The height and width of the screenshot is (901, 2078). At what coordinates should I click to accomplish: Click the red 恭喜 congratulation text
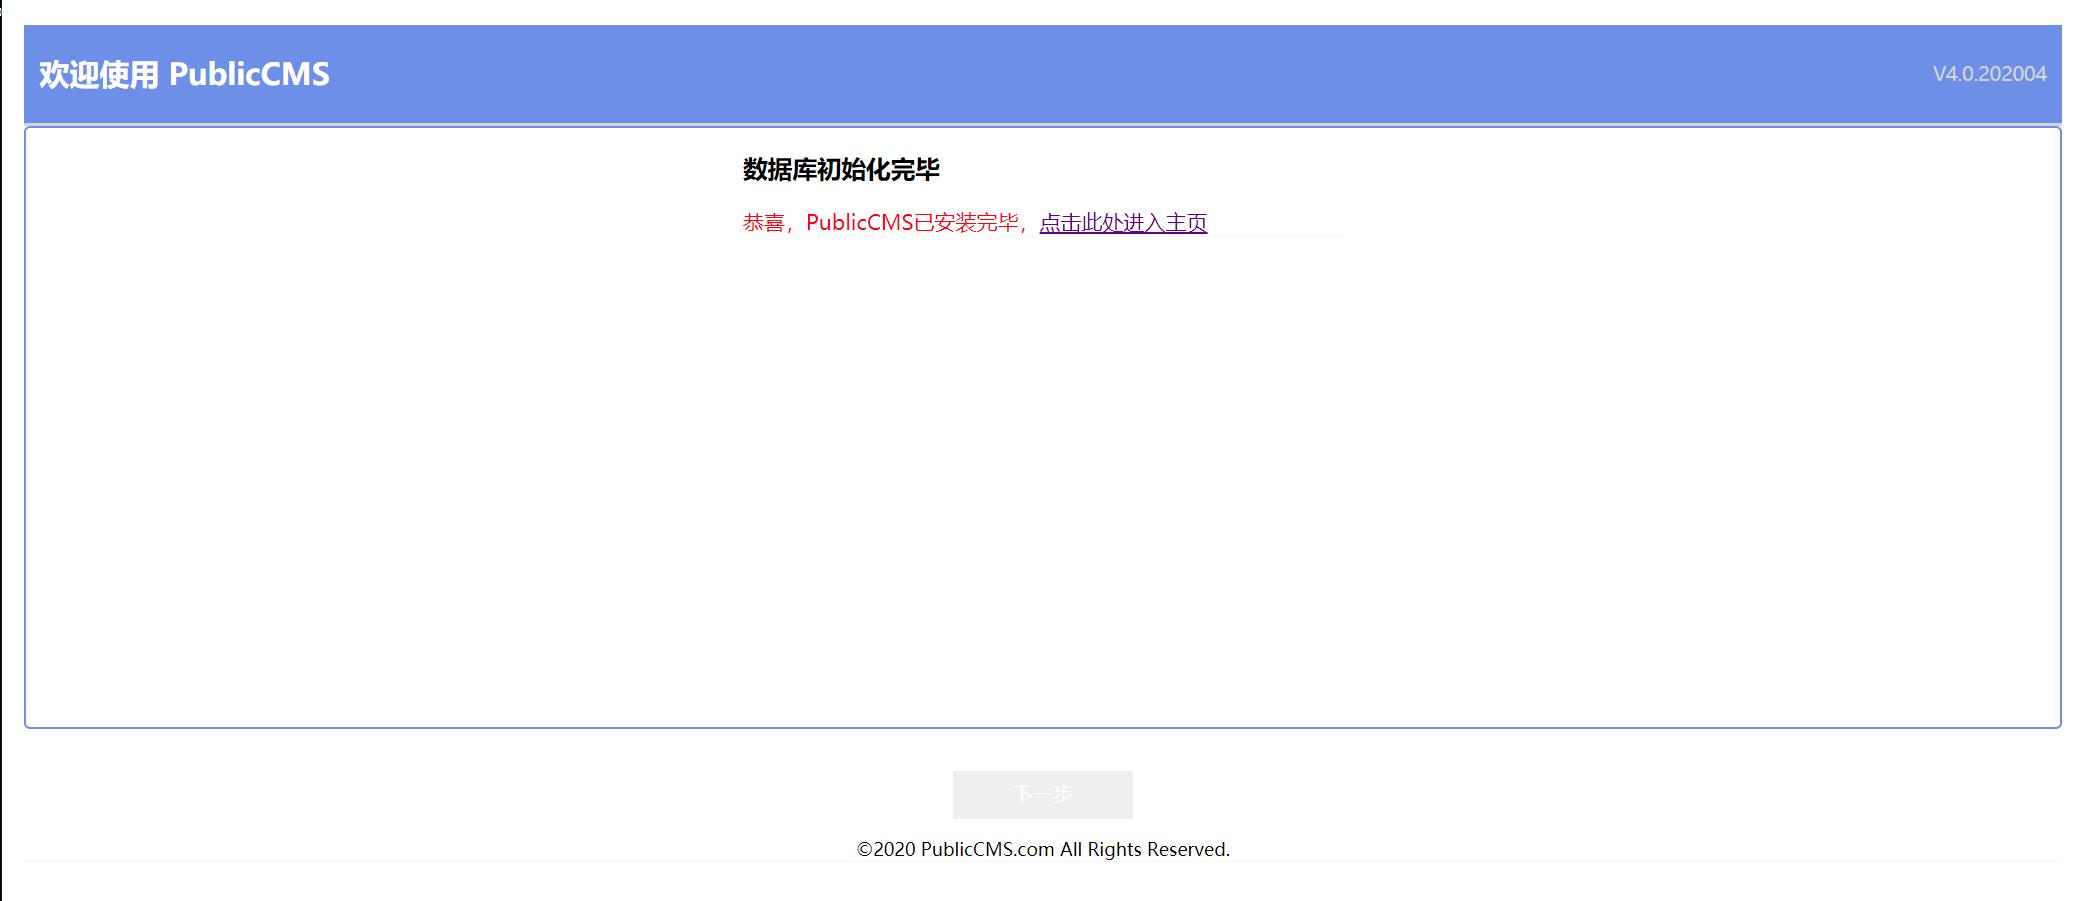(x=763, y=223)
